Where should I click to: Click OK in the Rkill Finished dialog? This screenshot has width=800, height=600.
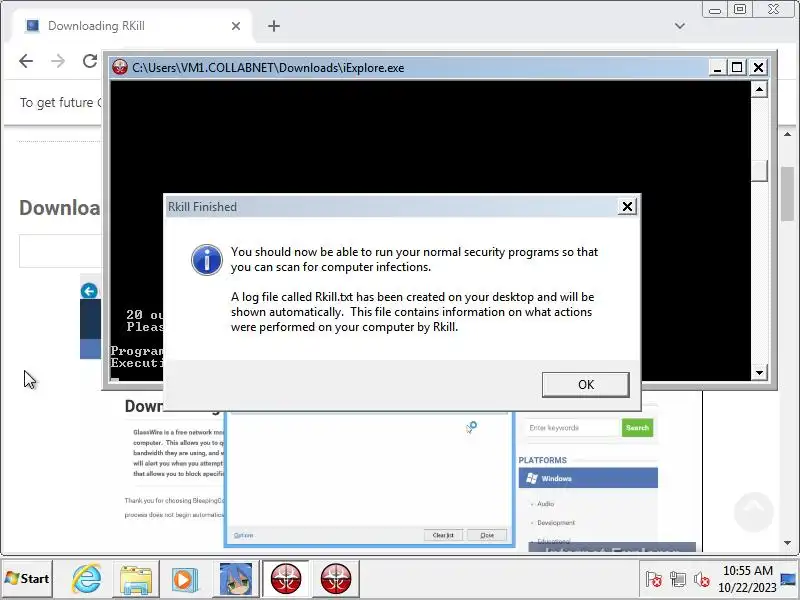[585, 384]
